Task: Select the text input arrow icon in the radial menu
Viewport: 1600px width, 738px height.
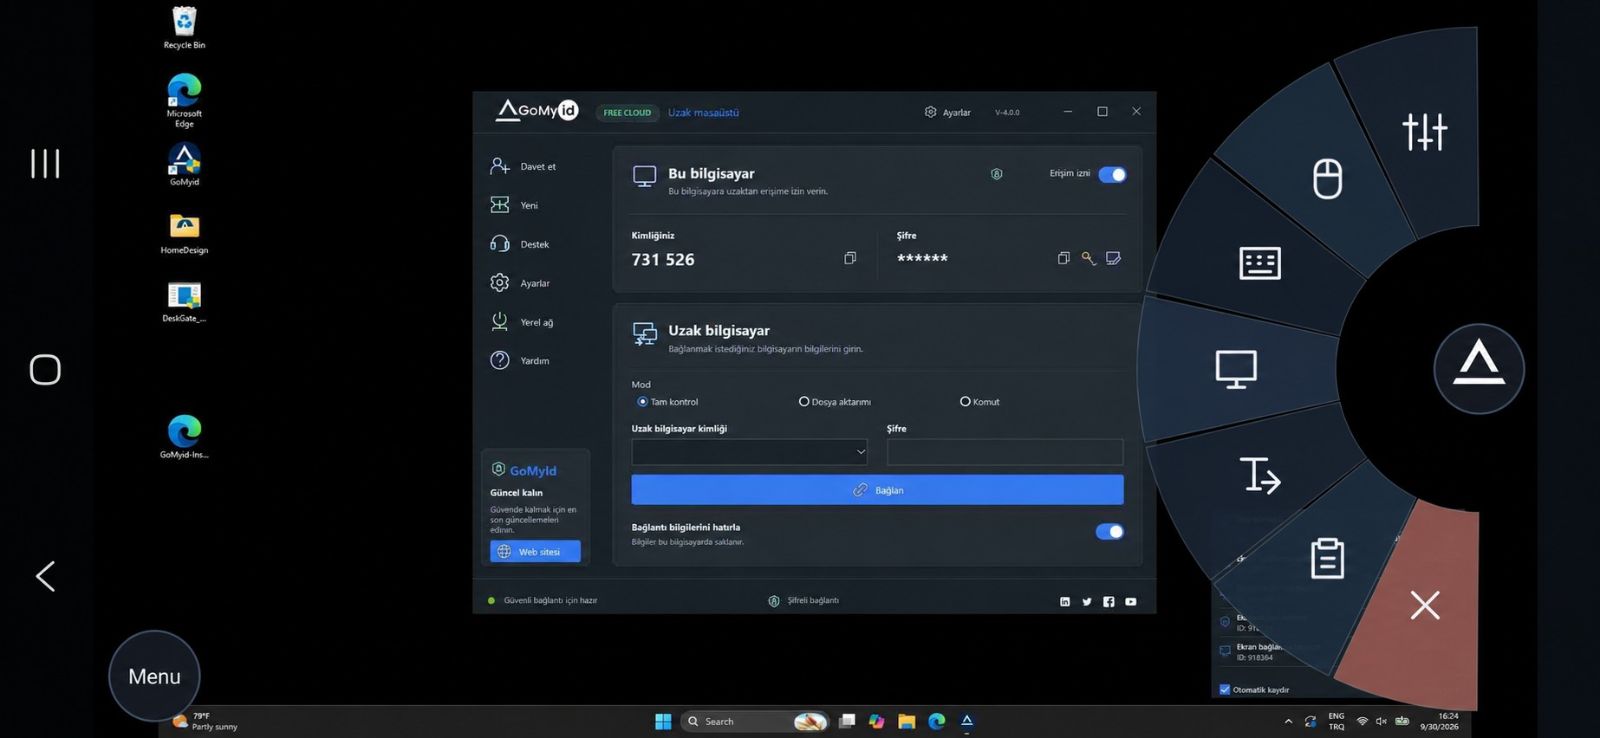Action: [x=1259, y=475]
